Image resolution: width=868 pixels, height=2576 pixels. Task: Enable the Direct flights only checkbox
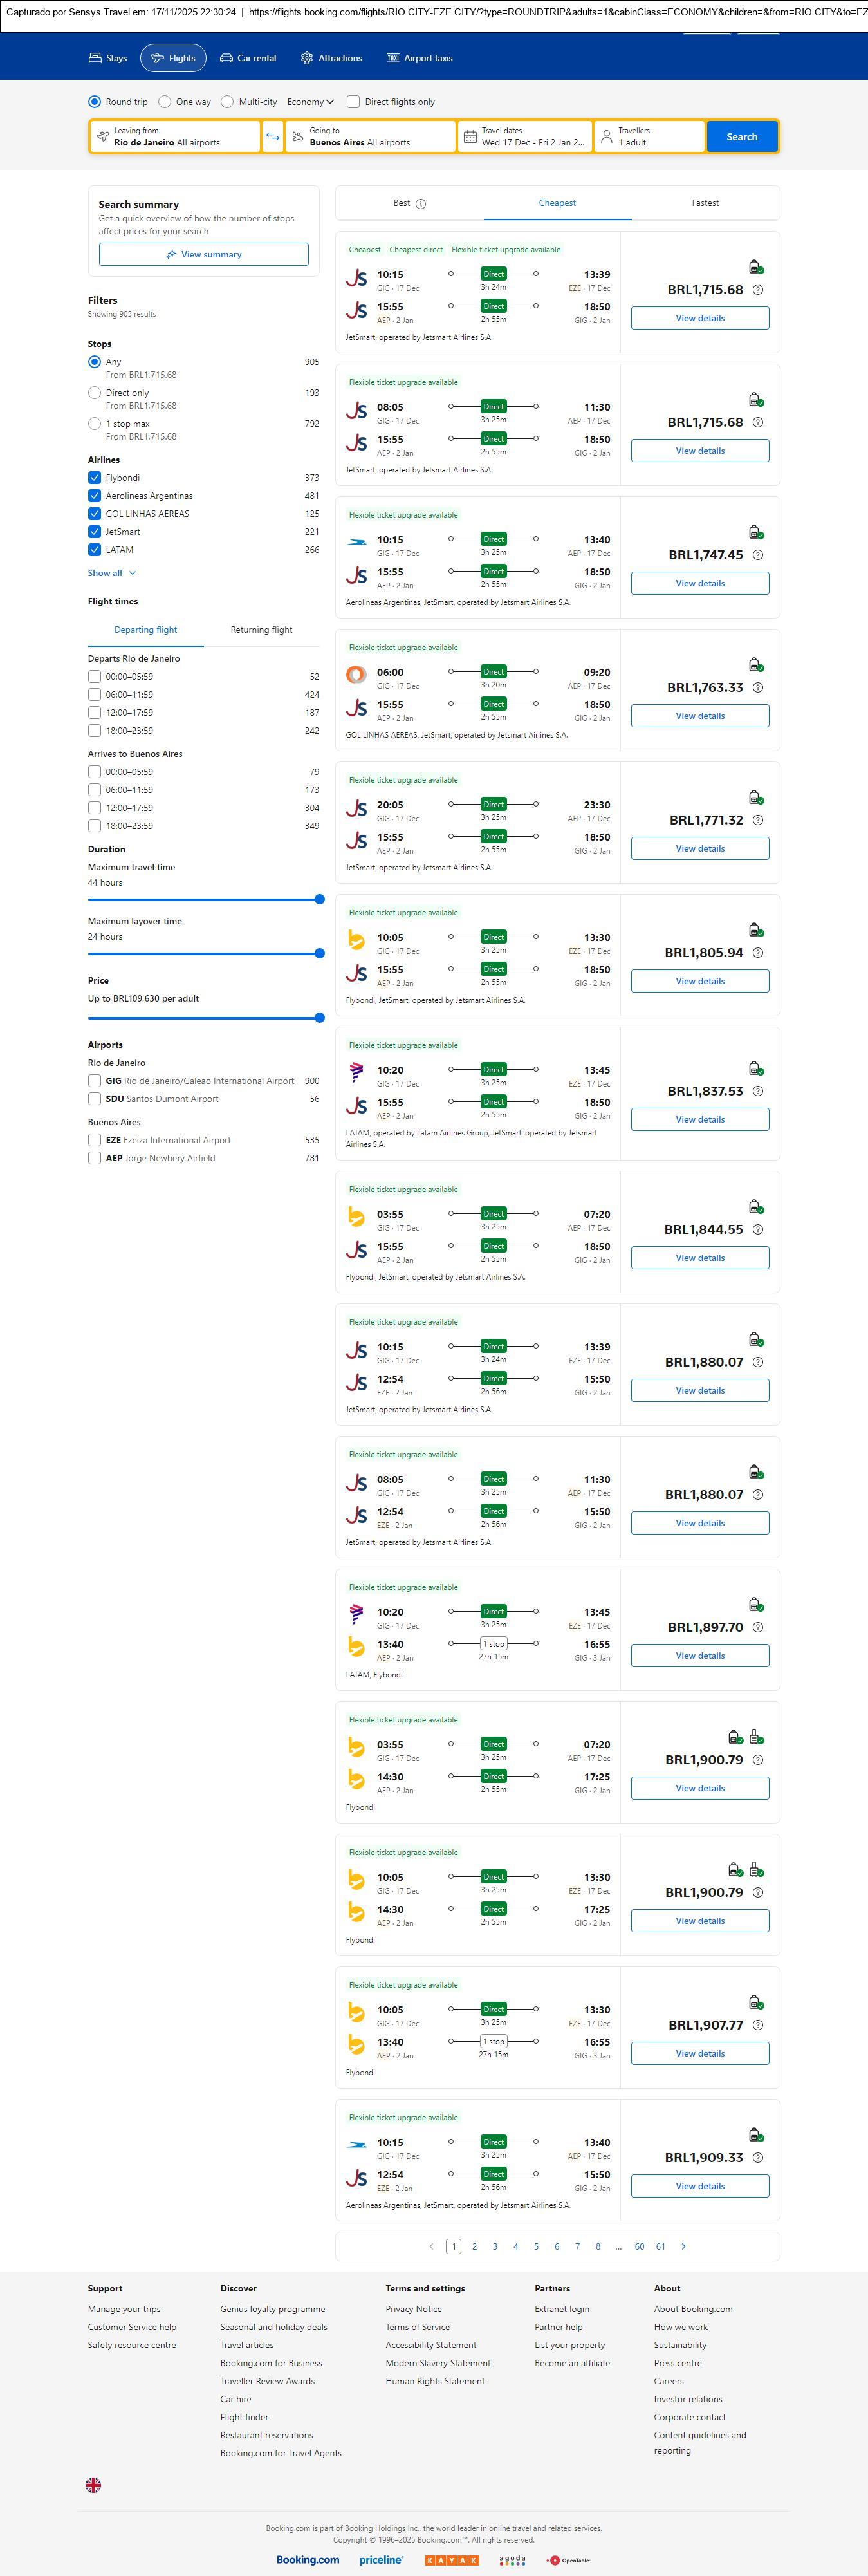pyautogui.click(x=353, y=102)
